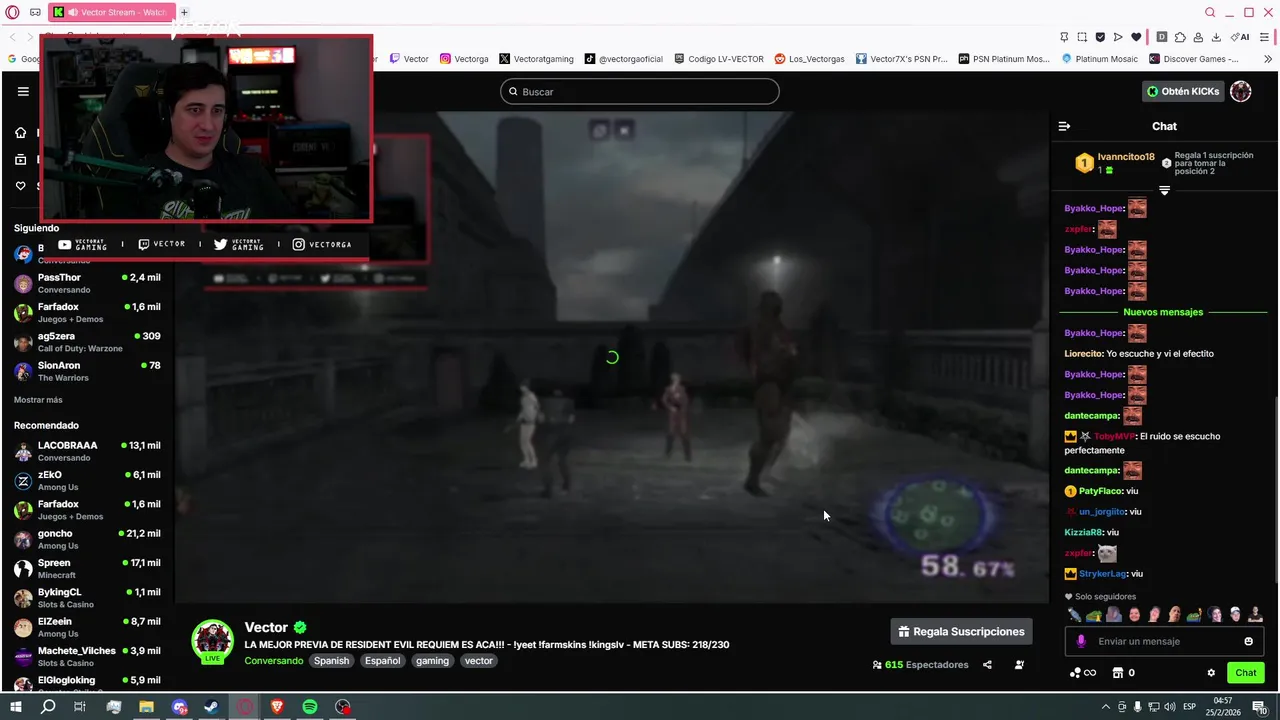Select the vector stream tag
1280x720 pixels.
click(479, 661)
